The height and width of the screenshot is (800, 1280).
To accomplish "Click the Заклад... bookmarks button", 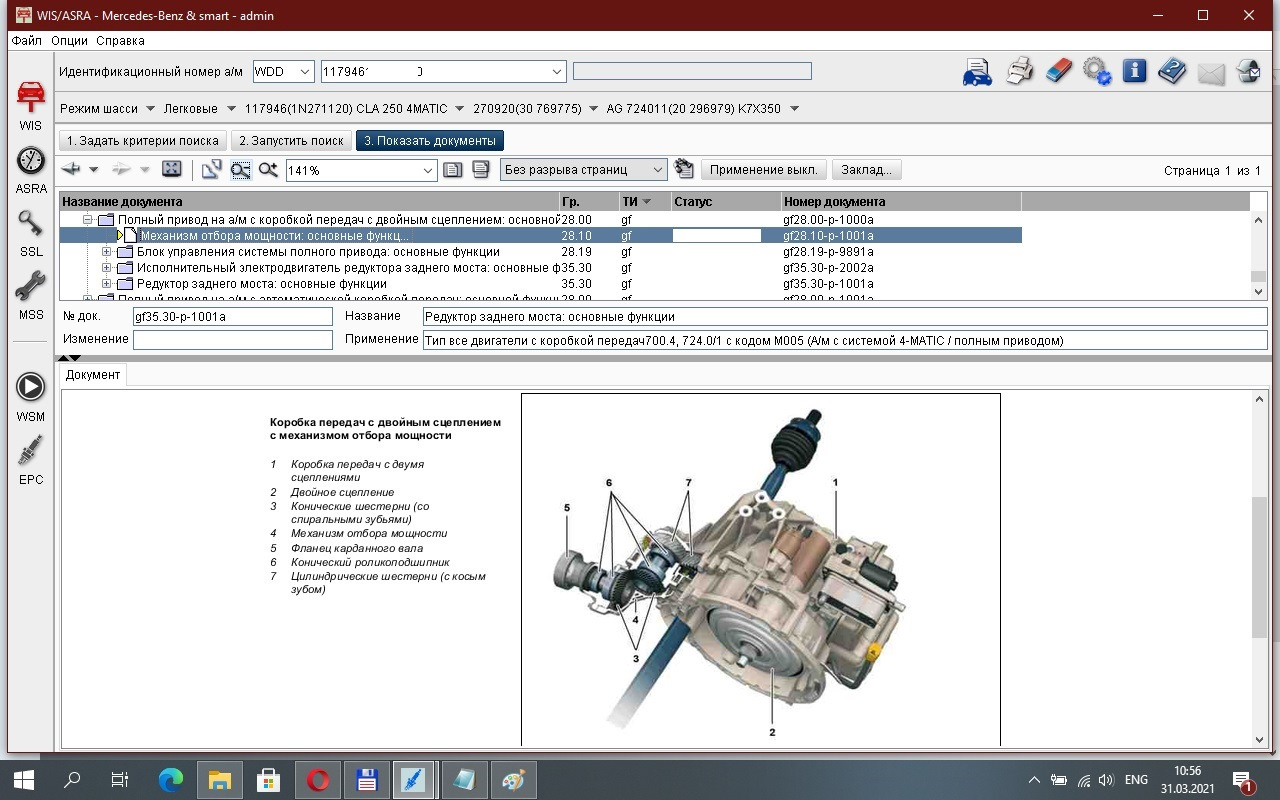I will 867,170.
